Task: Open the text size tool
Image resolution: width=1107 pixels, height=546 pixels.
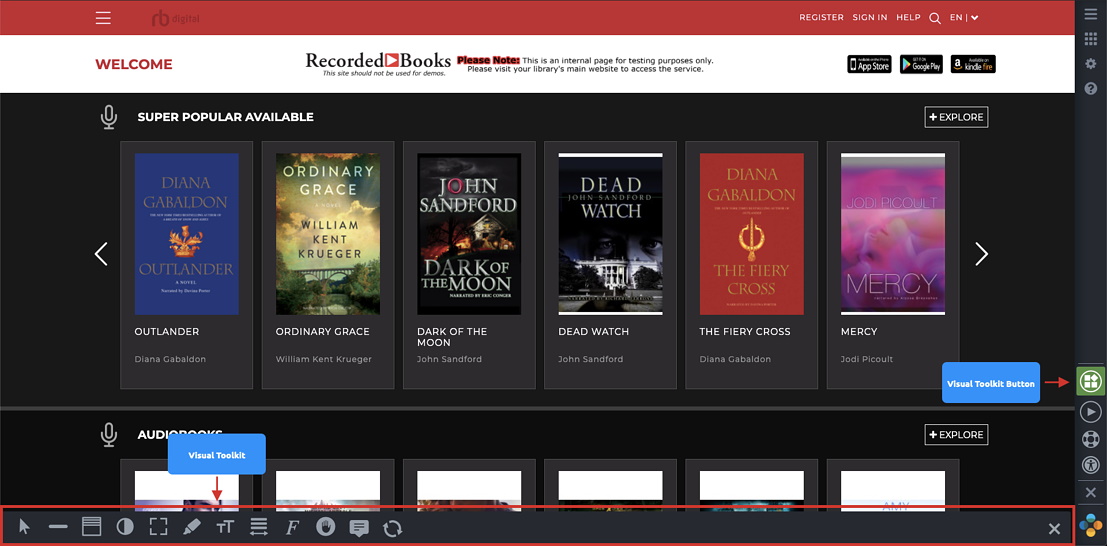Action: coord(225,528)
